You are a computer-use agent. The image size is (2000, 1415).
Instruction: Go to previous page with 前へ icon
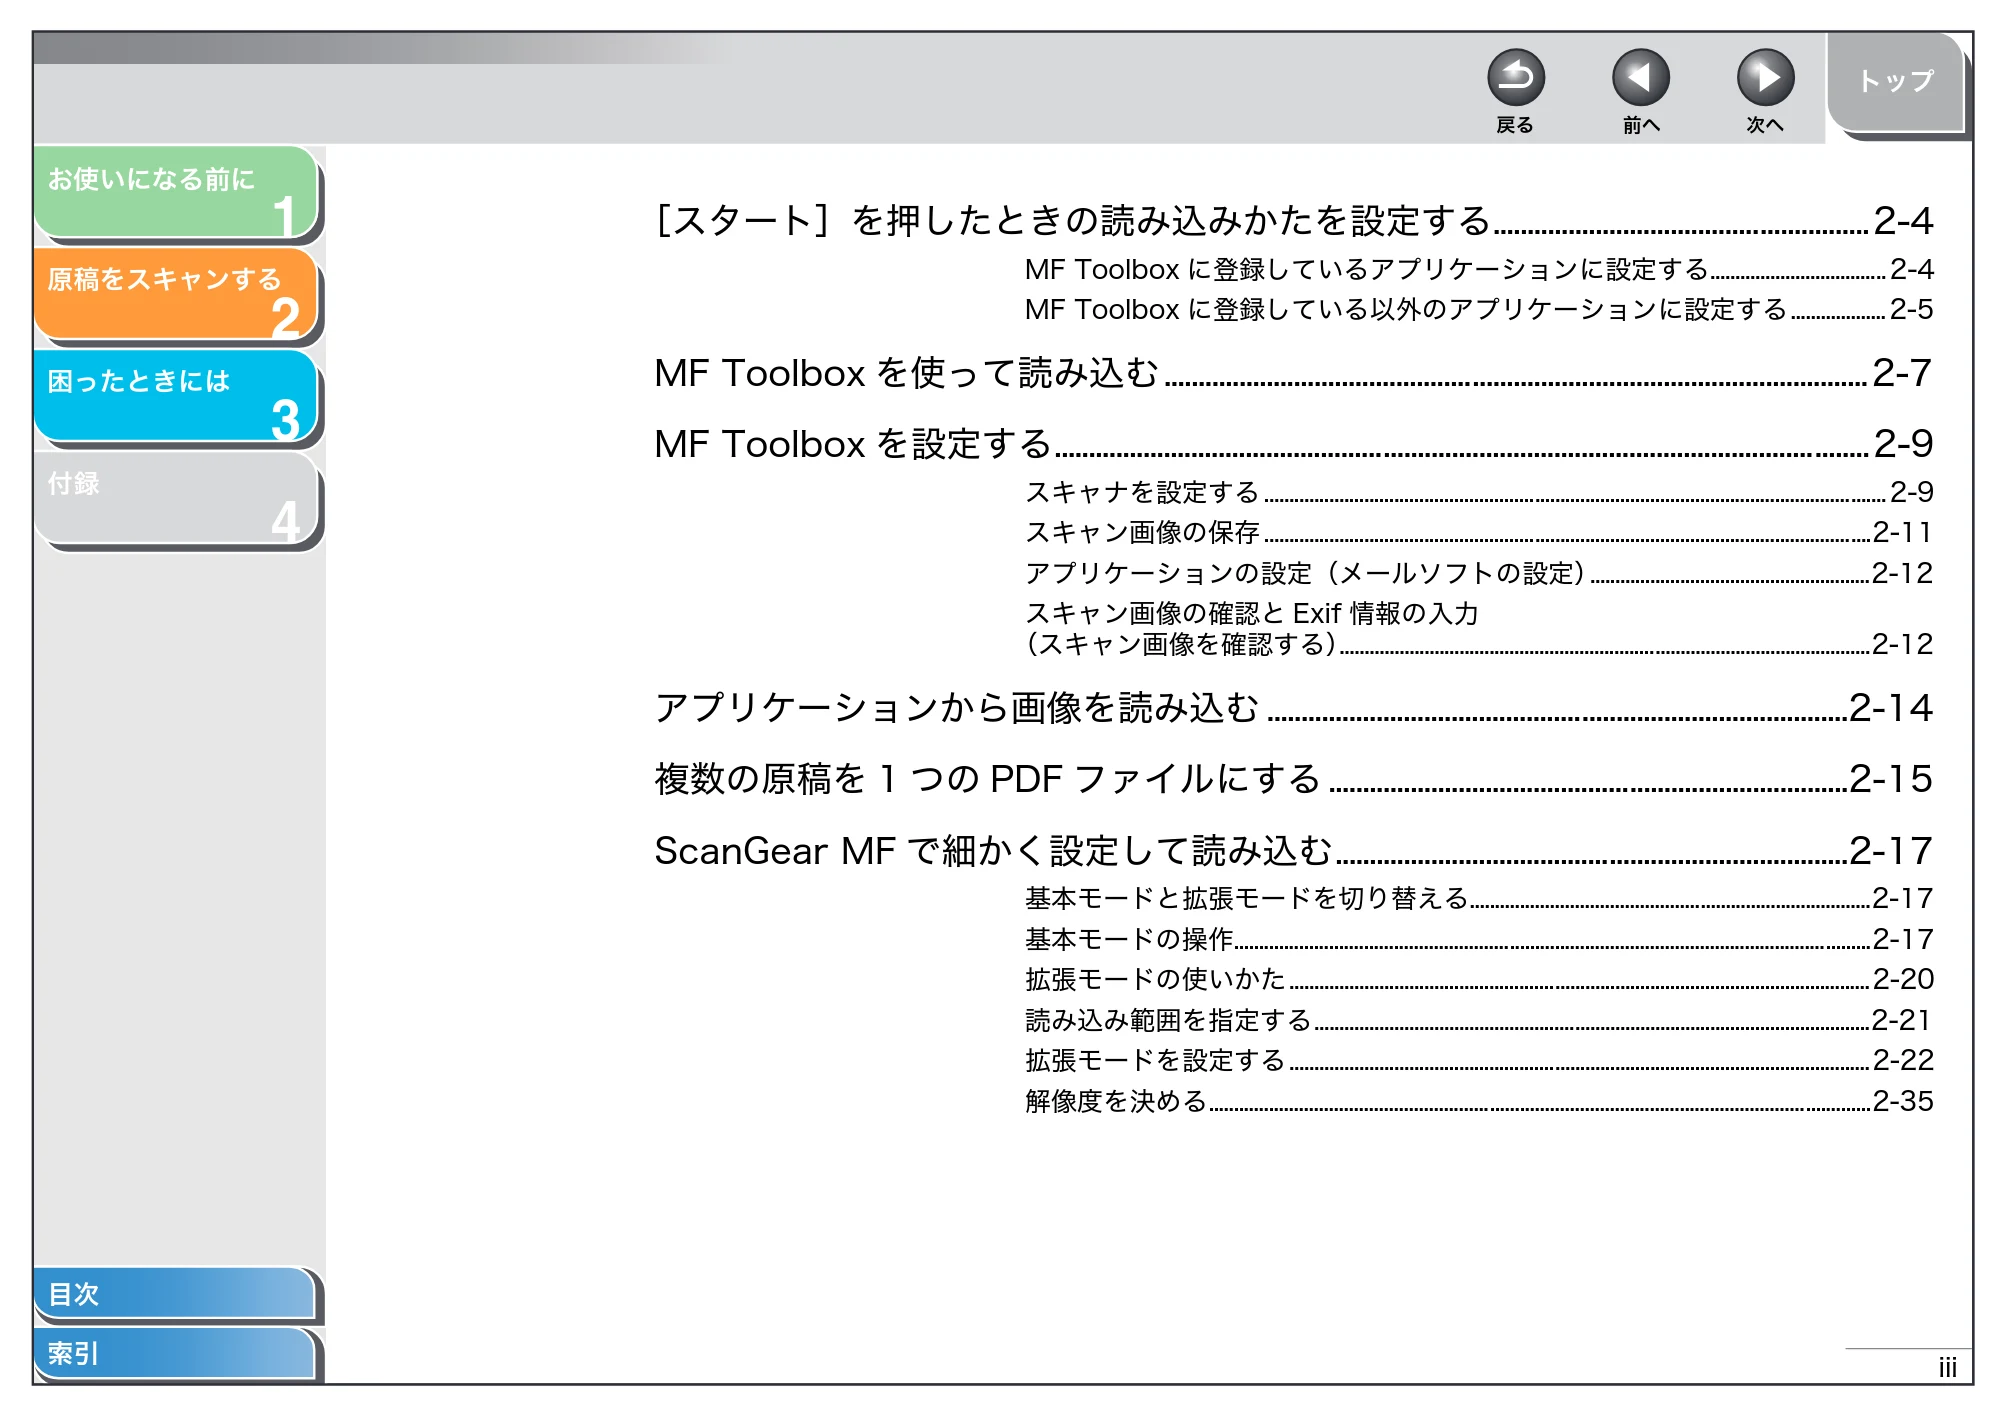[1640, 78]
